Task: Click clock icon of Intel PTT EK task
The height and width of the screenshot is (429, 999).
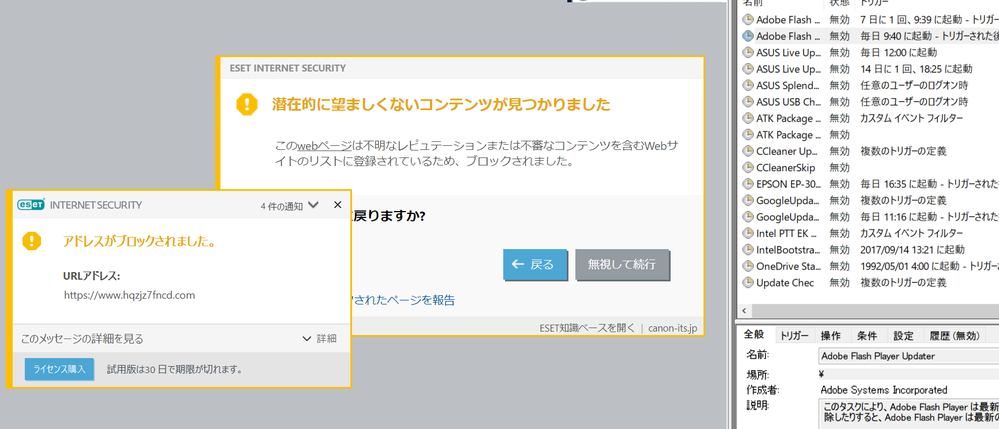Action: [x=748, y=233]
